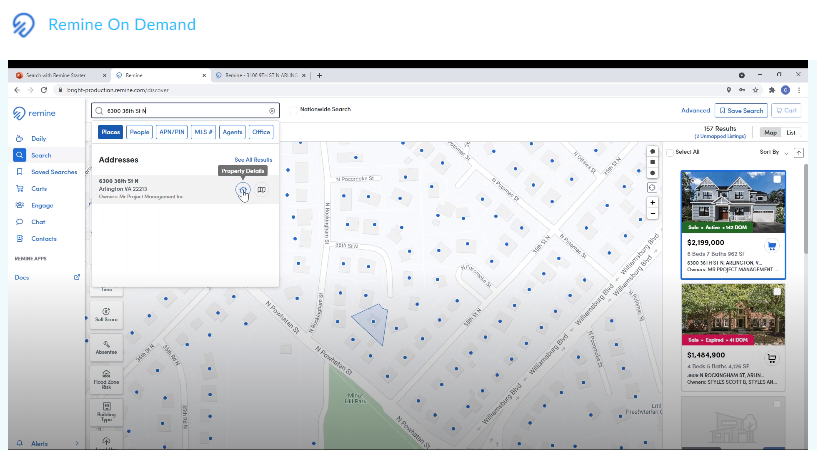Image resolution: width=817 pixels, height=450 pixels.
Task: Click the map view icon in address row
Action: pos(262,190)
